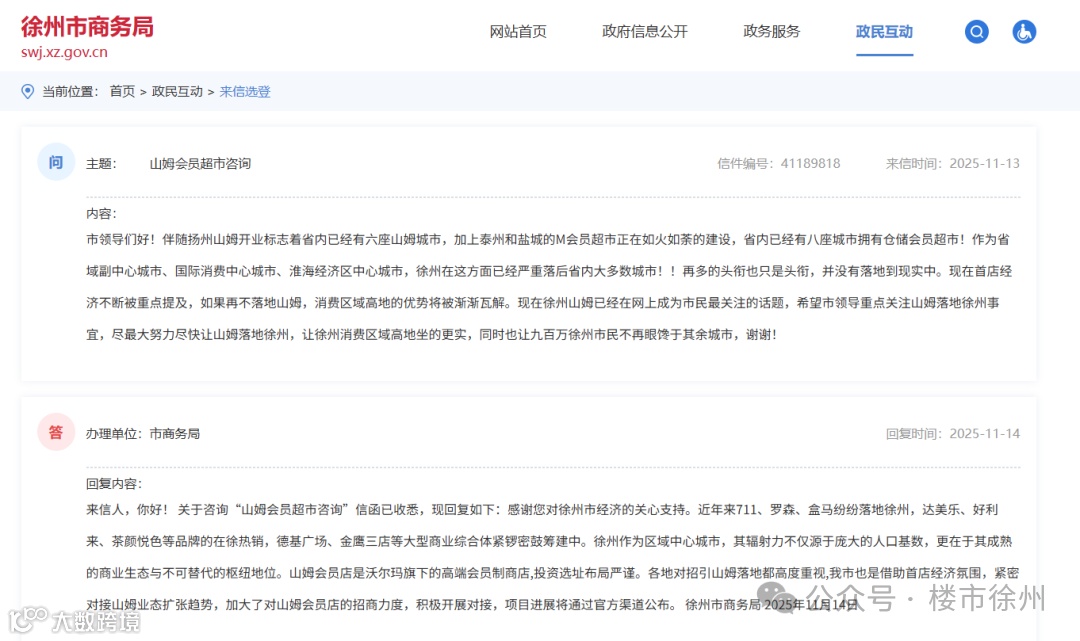
Task: Click swj.xz.gov.cn site address text
Action: pos(64,52)
